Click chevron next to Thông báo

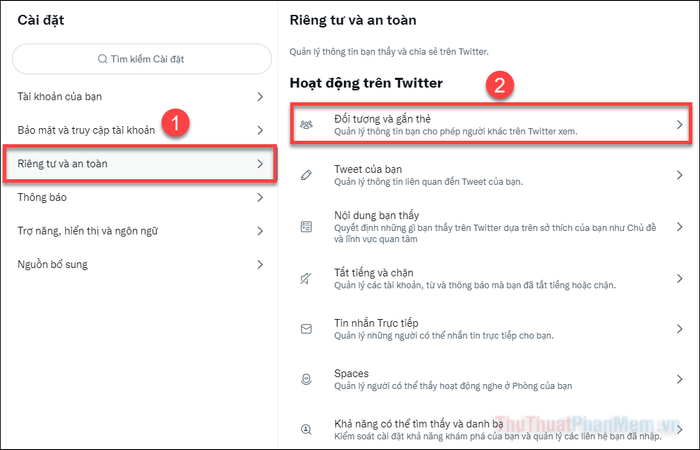click(260, 197)
